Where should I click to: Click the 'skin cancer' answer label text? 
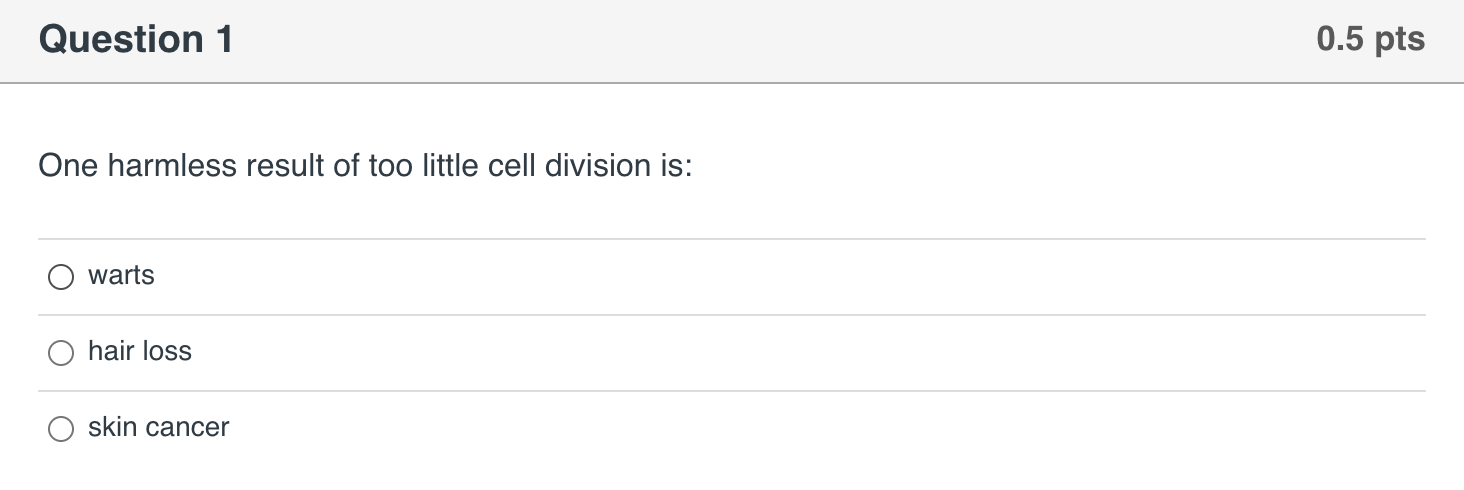click(x=158, y=427)
